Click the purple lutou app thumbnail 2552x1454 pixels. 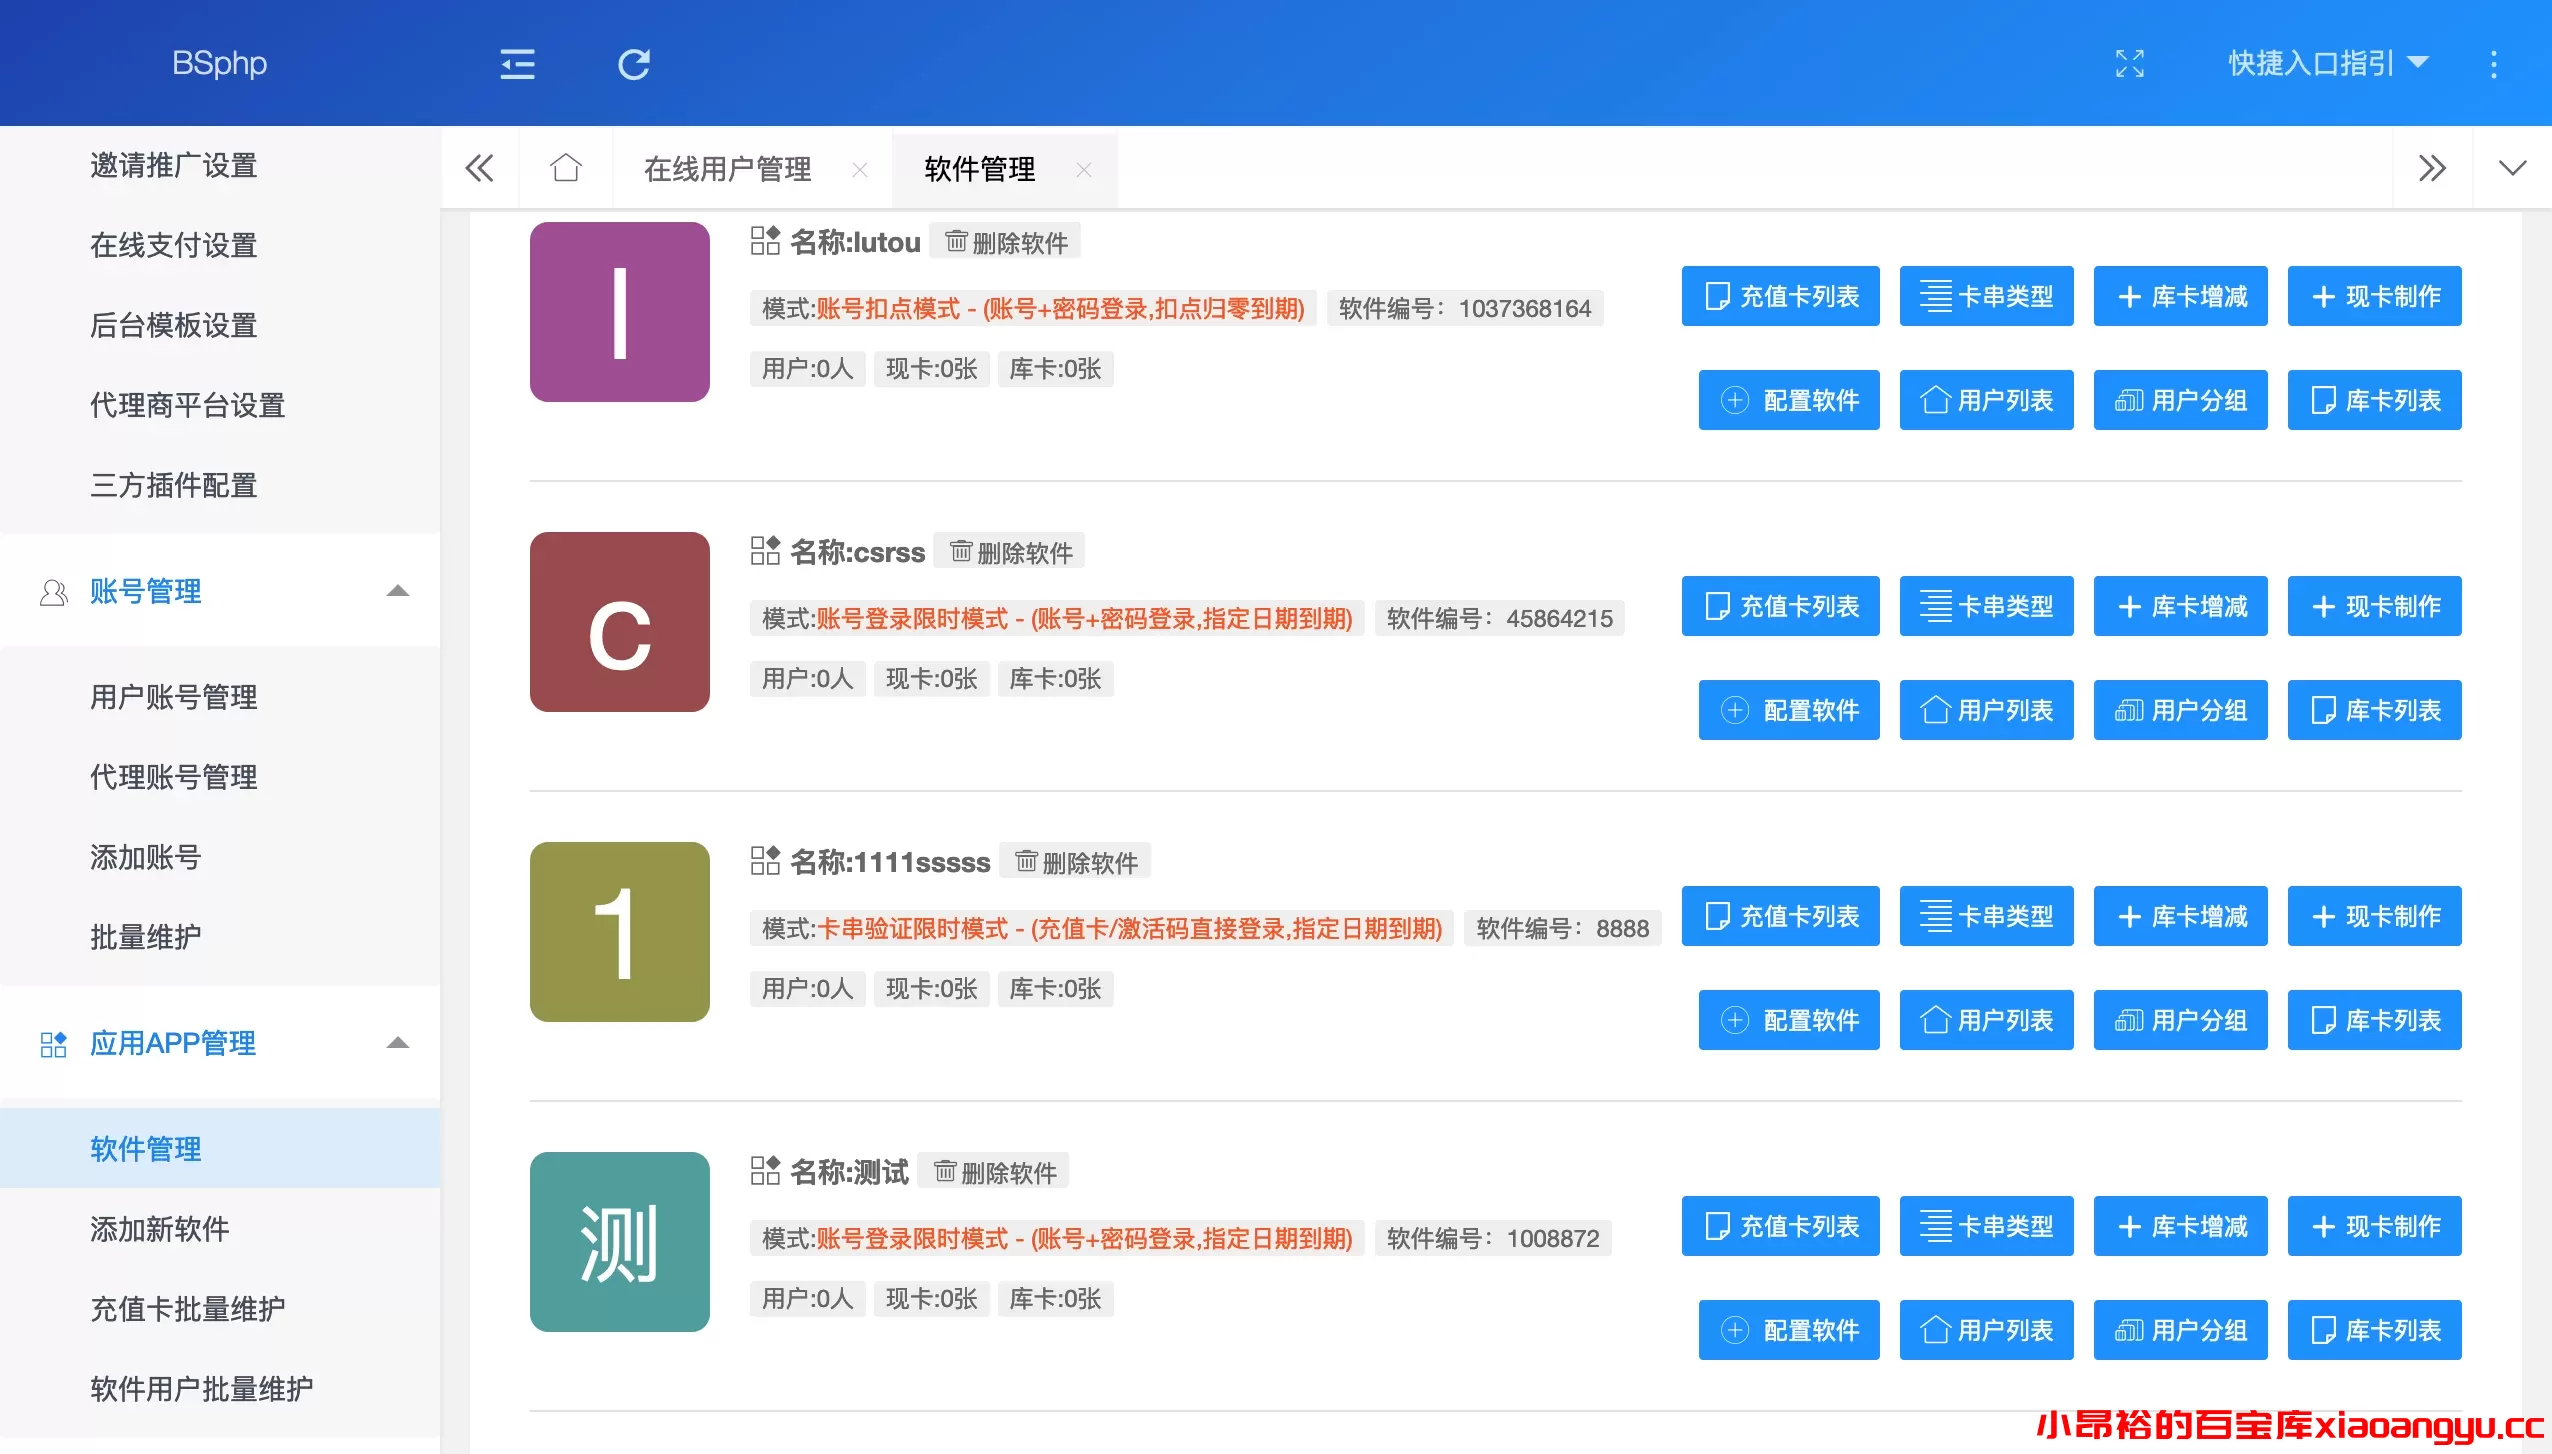tap(618, 312)
